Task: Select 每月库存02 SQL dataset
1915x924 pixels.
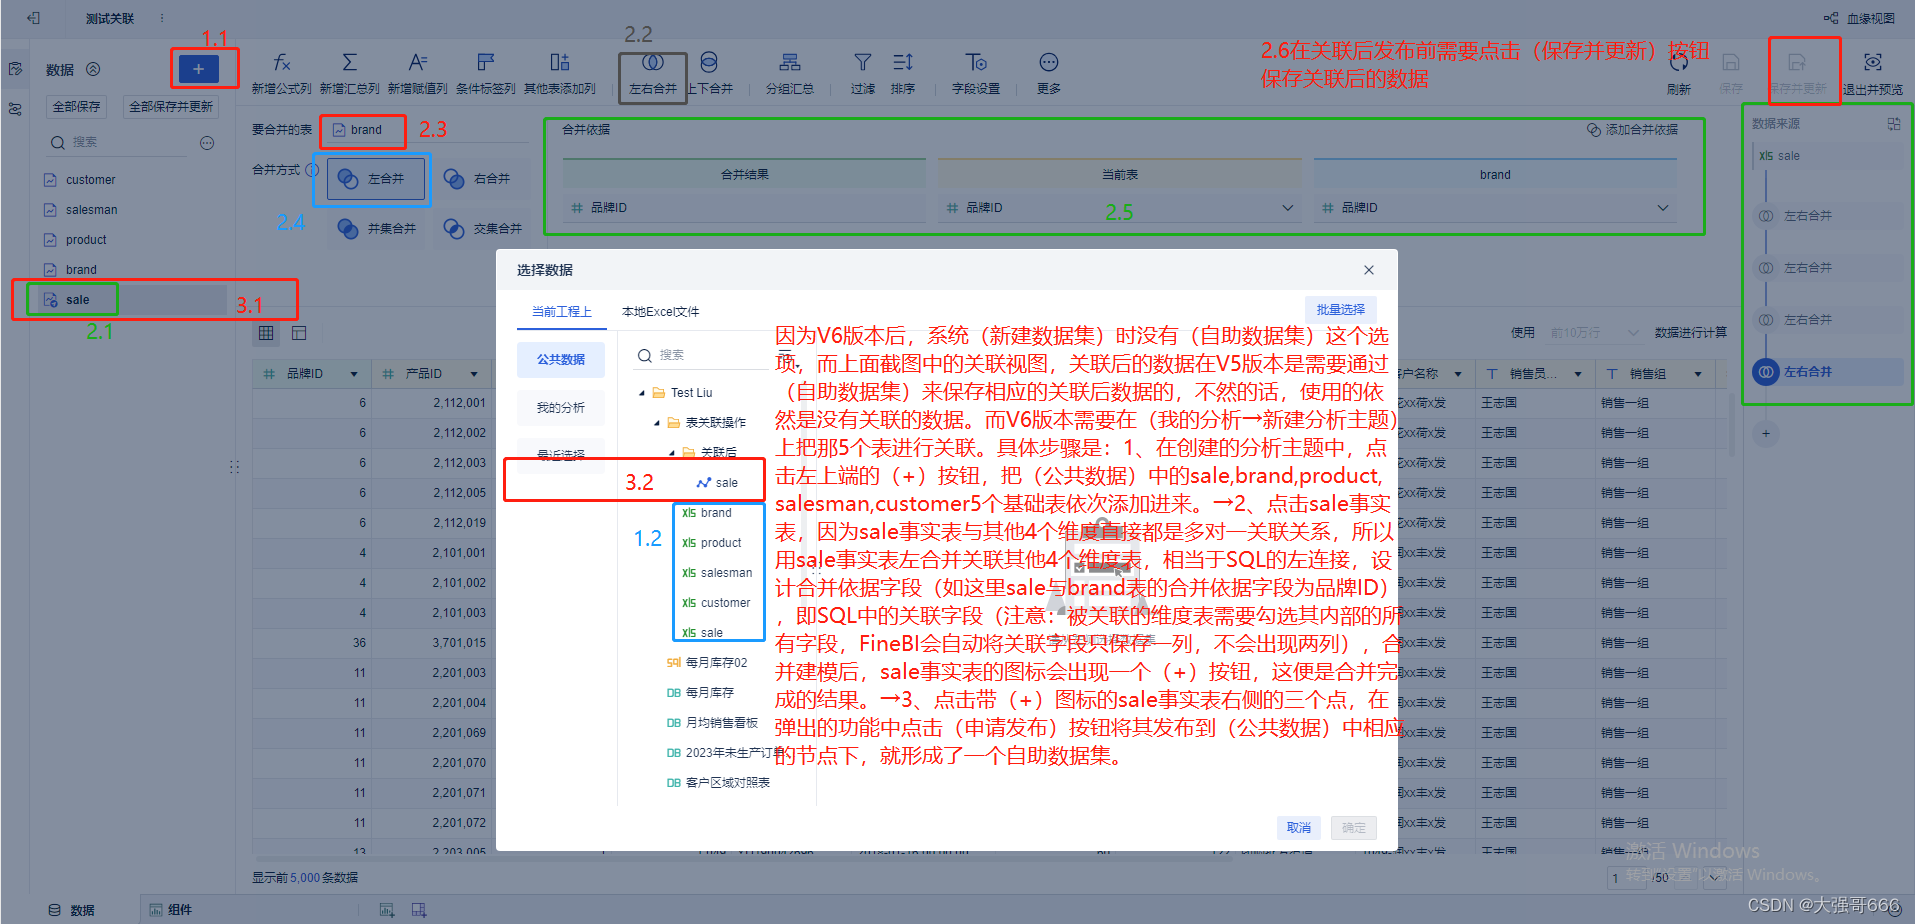Action: pyautogui.click(x=707, y=663)
